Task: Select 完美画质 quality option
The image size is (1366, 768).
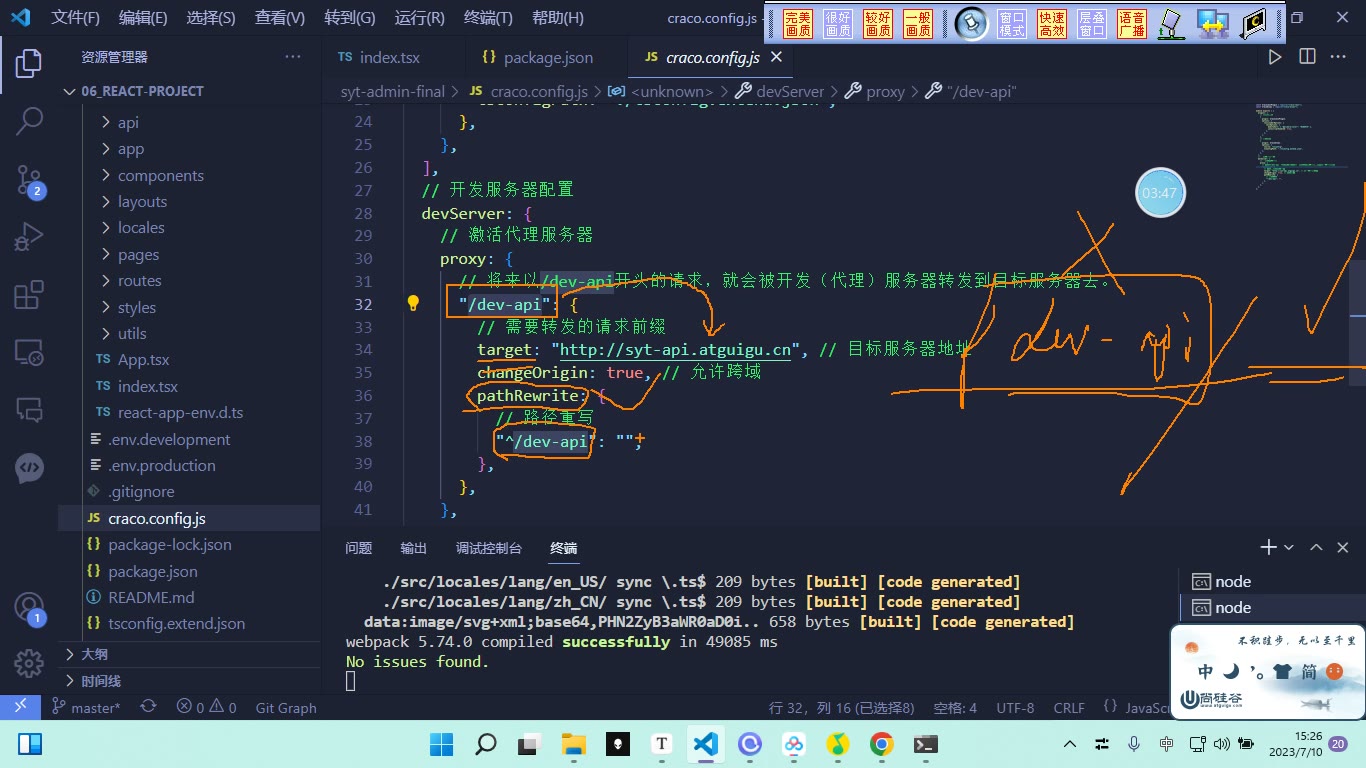Action: coord(798,24)
